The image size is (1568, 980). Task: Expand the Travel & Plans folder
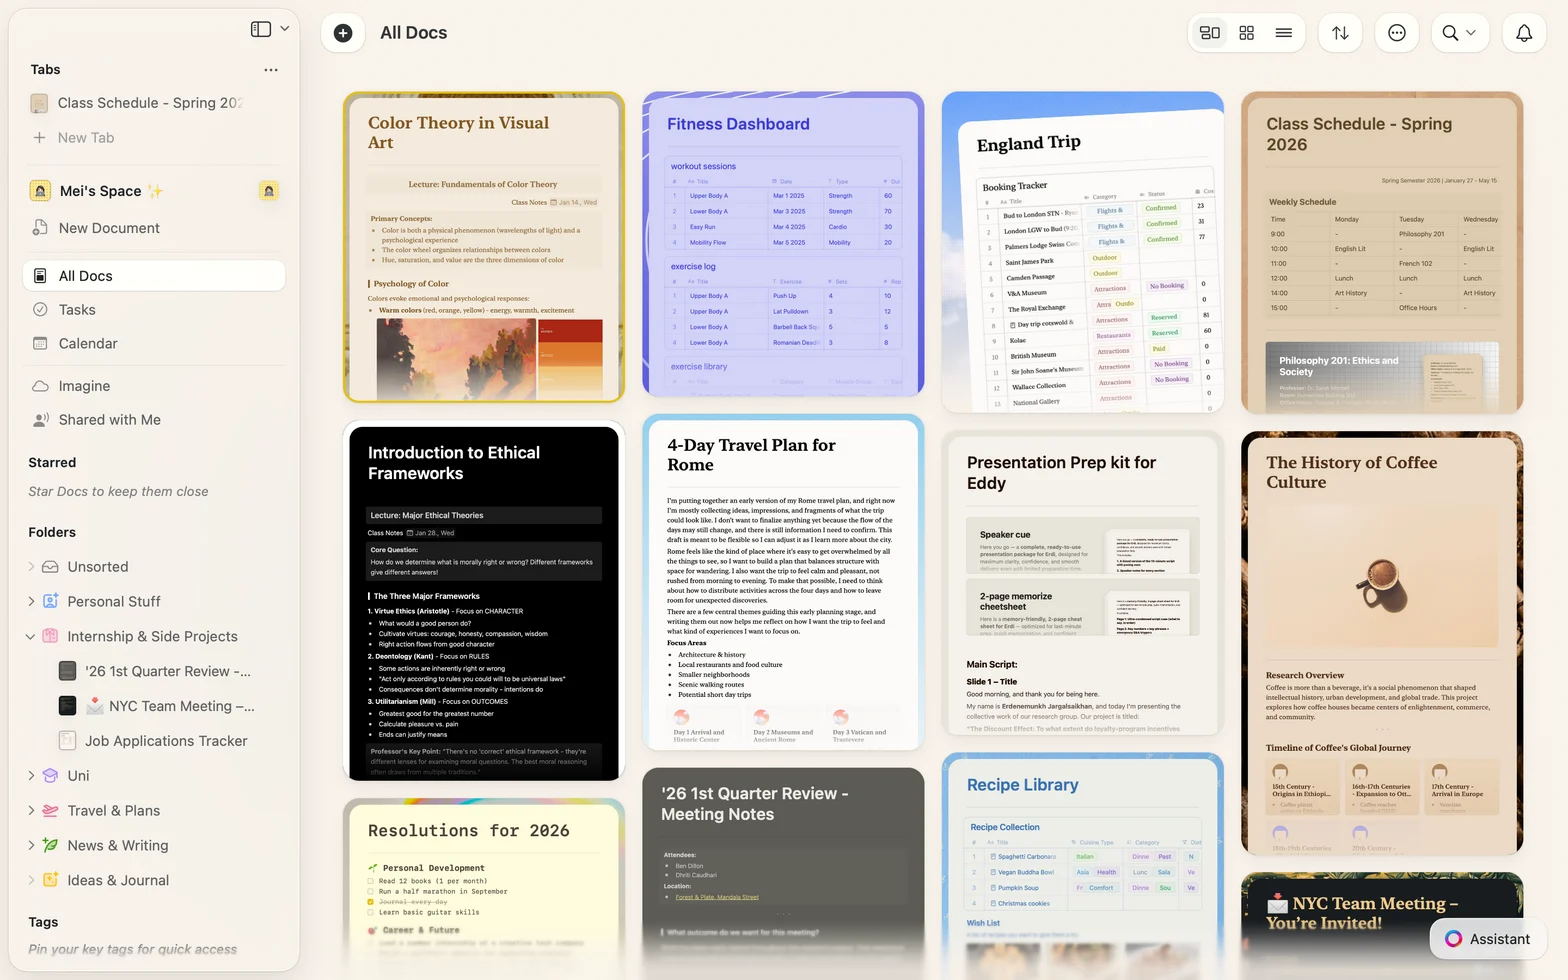tap(31, 811)
